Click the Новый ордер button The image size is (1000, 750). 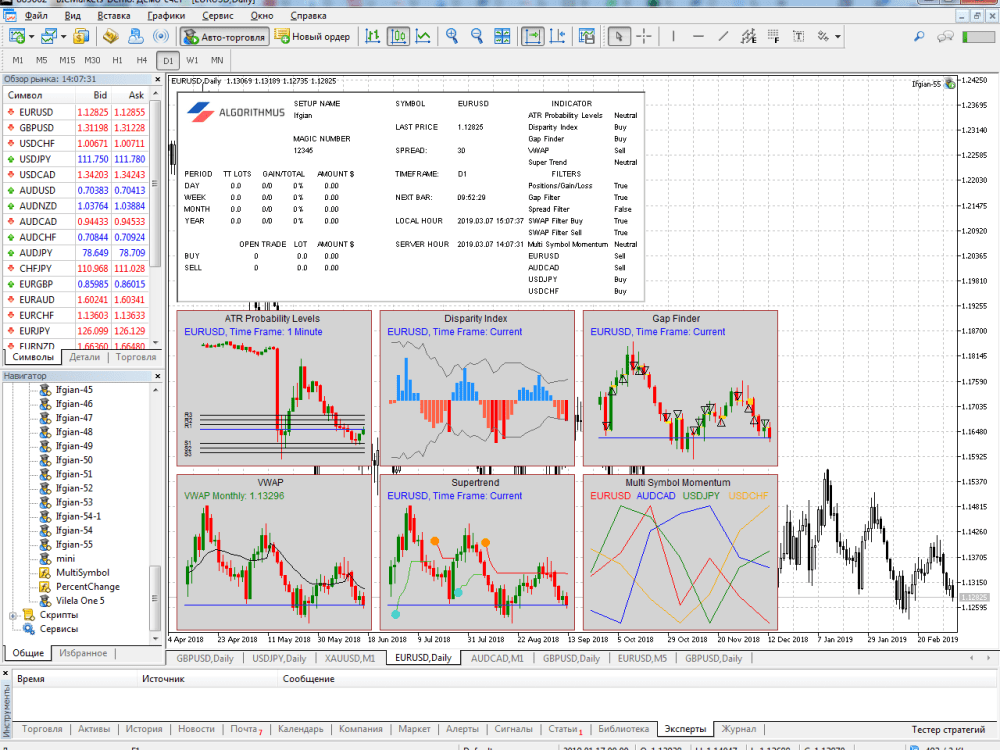coord(312,36)
